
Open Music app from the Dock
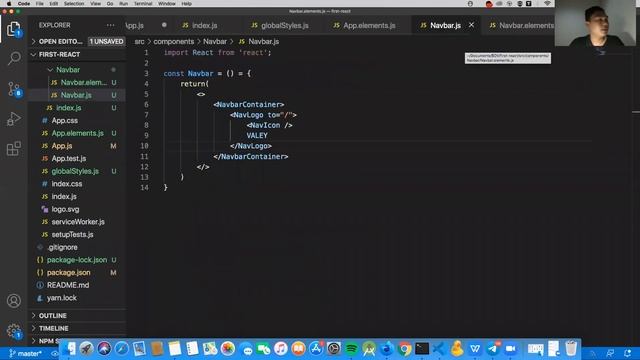tap(281, 349)
